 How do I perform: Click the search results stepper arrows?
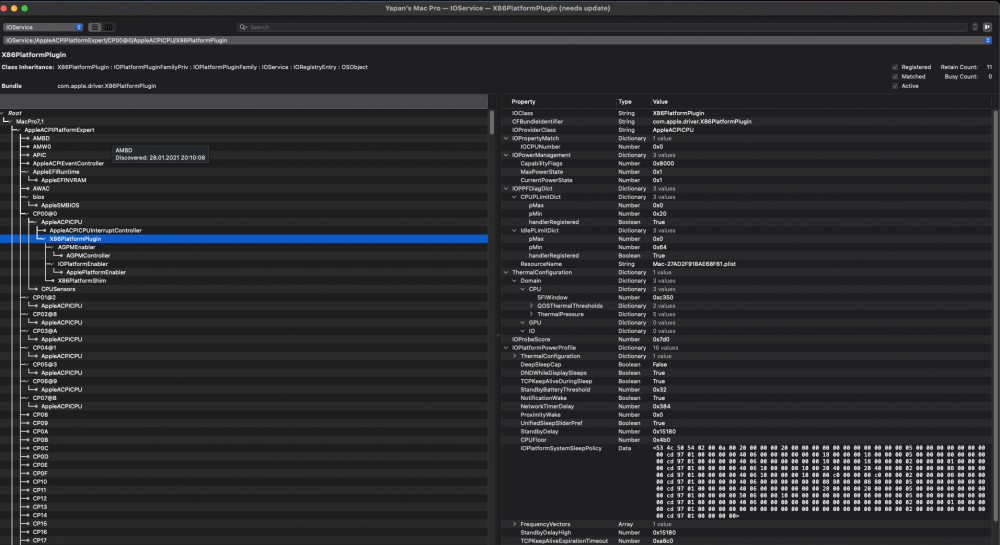click(x=974, y=27)
